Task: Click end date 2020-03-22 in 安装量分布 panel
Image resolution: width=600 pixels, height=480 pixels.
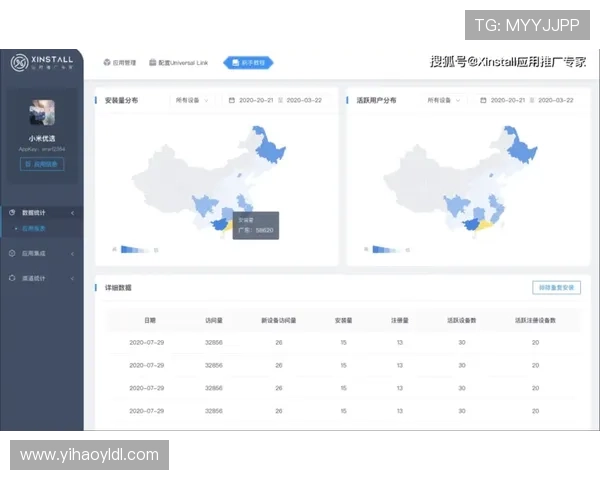Action: tap(304, 100)
